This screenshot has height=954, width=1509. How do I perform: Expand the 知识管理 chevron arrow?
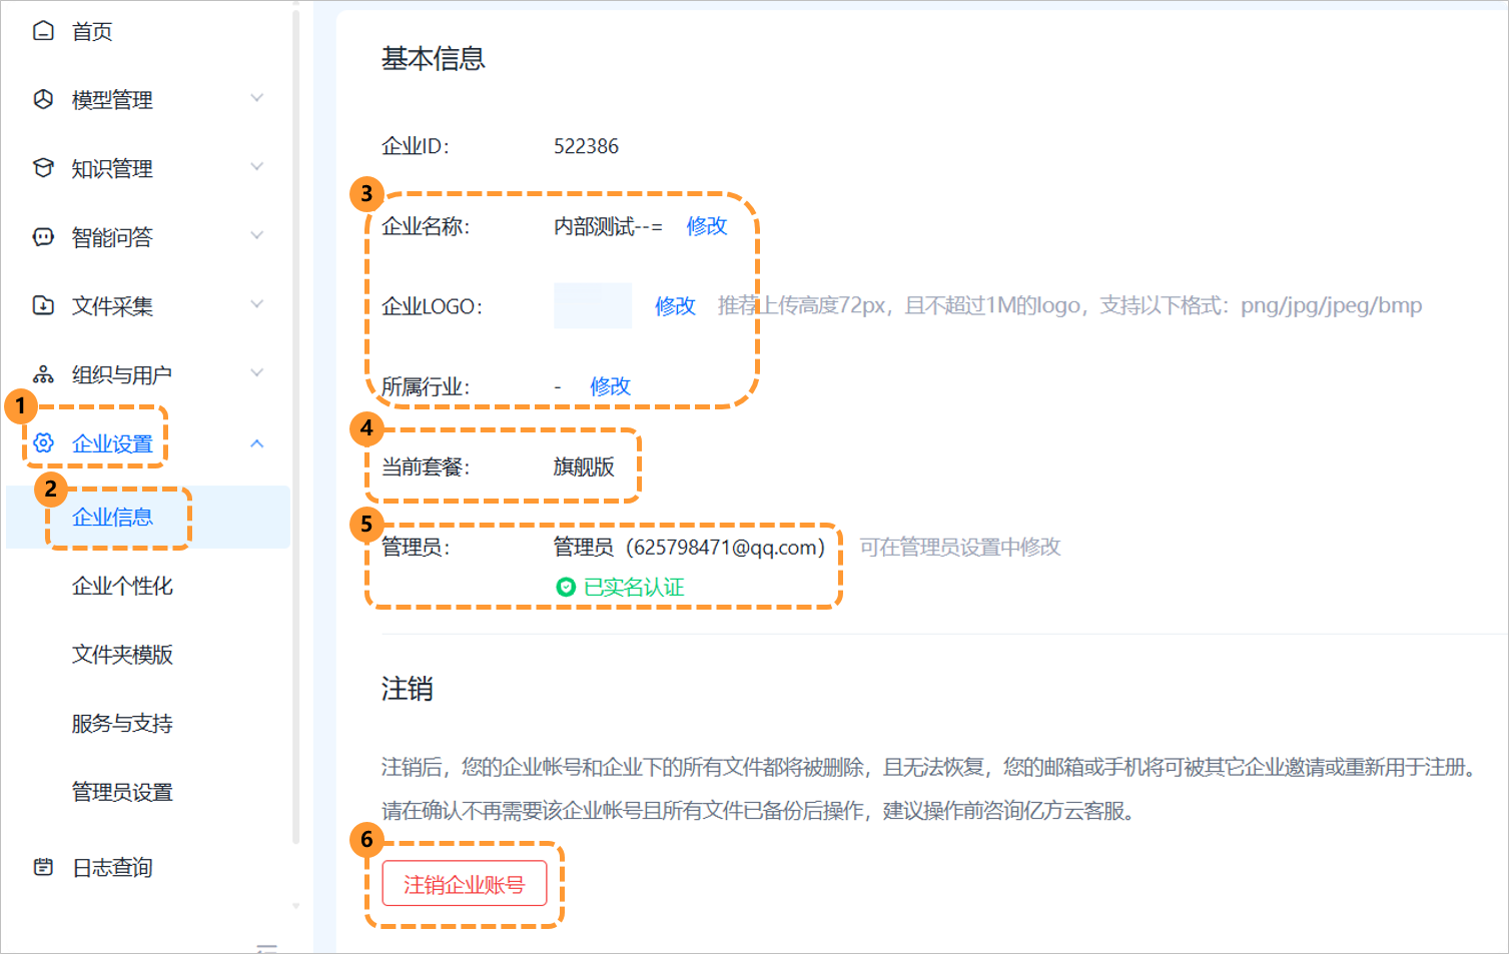click(x=257, y=167)
